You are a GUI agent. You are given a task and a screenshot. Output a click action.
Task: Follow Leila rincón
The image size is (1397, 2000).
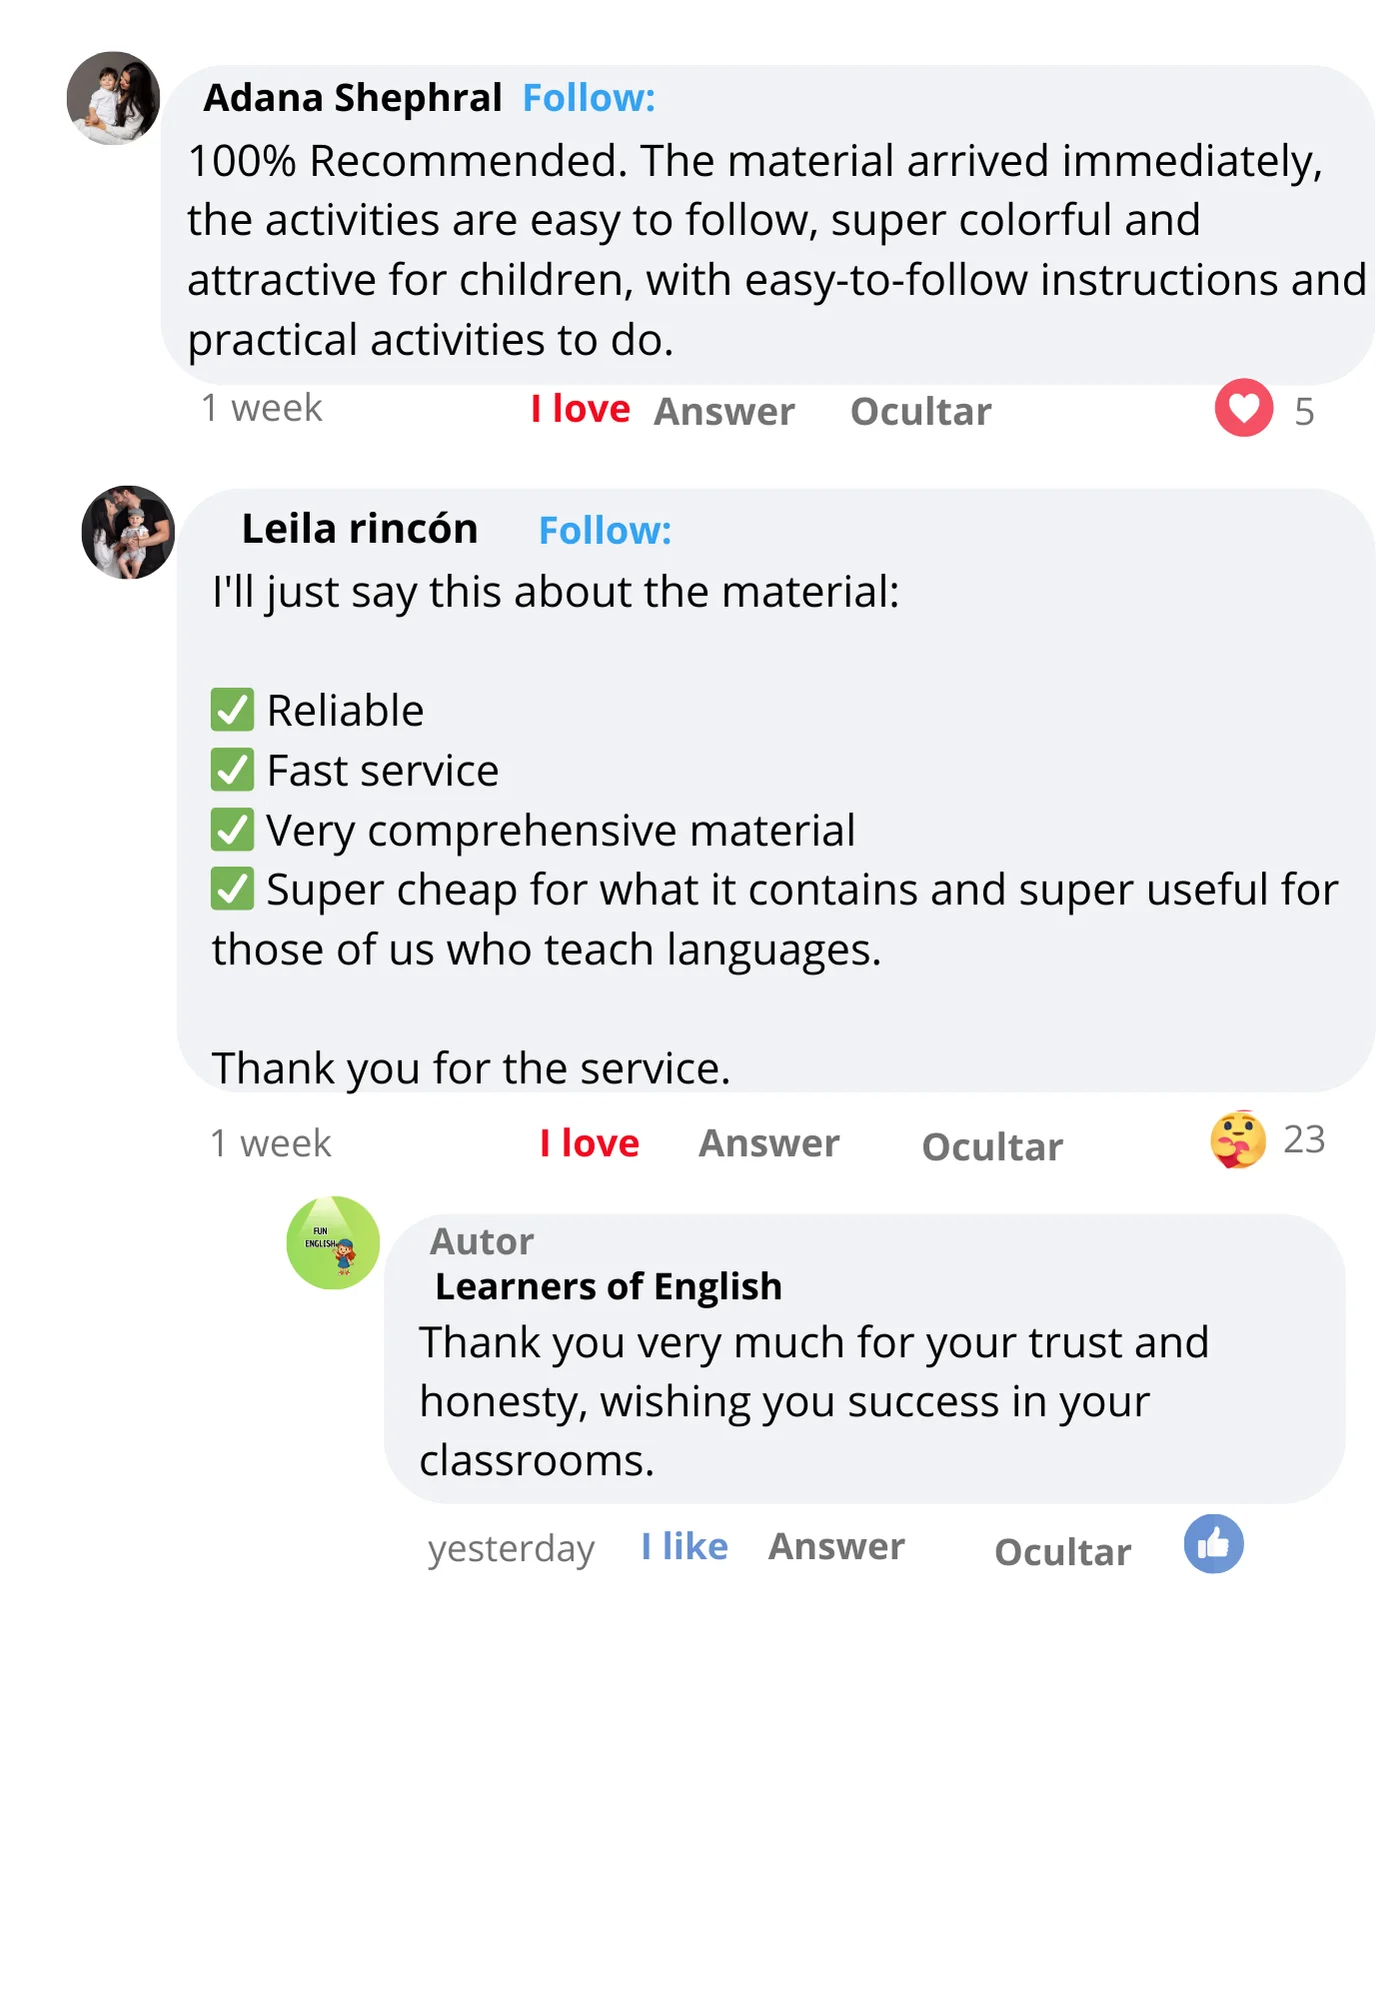(604, 531)
